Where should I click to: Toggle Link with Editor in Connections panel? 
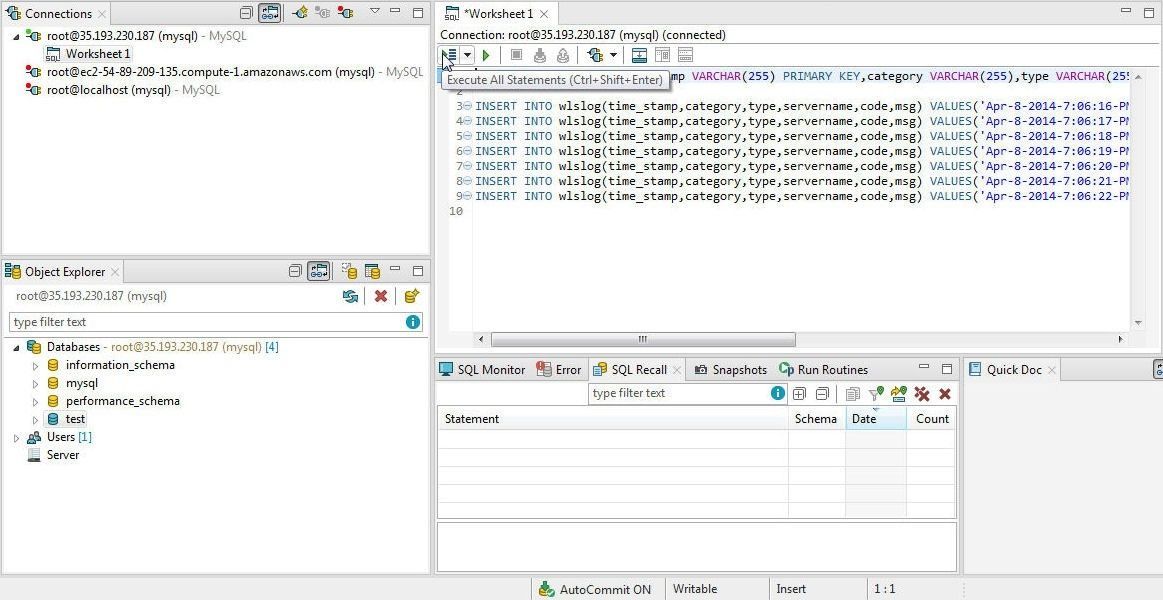click(x=269, y=13)
